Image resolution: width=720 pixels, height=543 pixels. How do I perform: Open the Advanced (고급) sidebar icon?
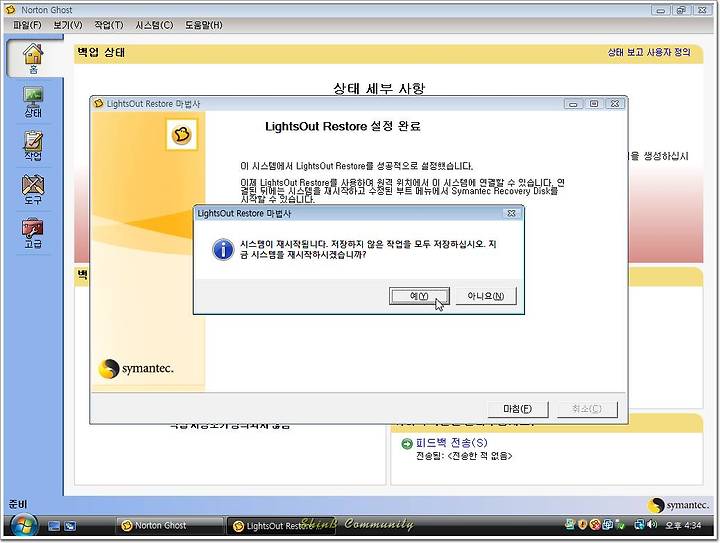tap(33, 233)
